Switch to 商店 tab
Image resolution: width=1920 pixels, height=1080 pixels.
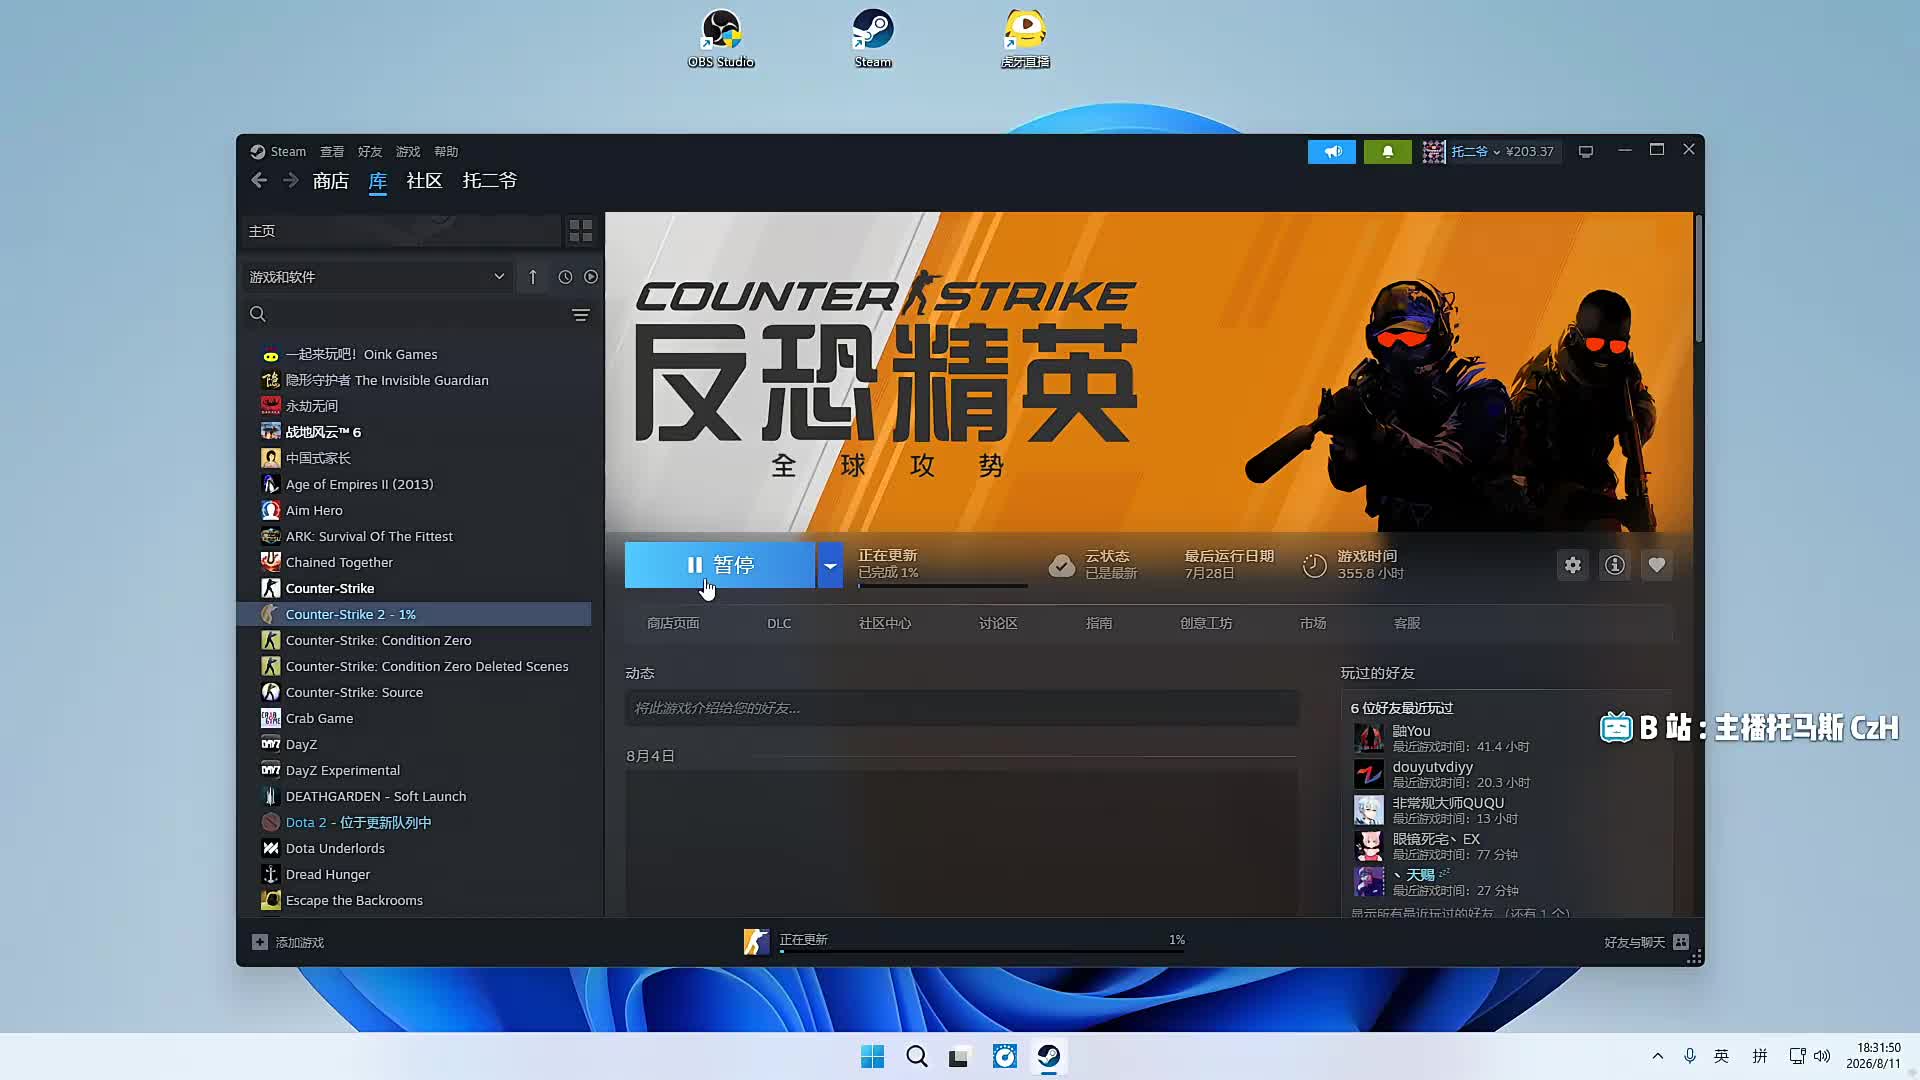(330, 181)
